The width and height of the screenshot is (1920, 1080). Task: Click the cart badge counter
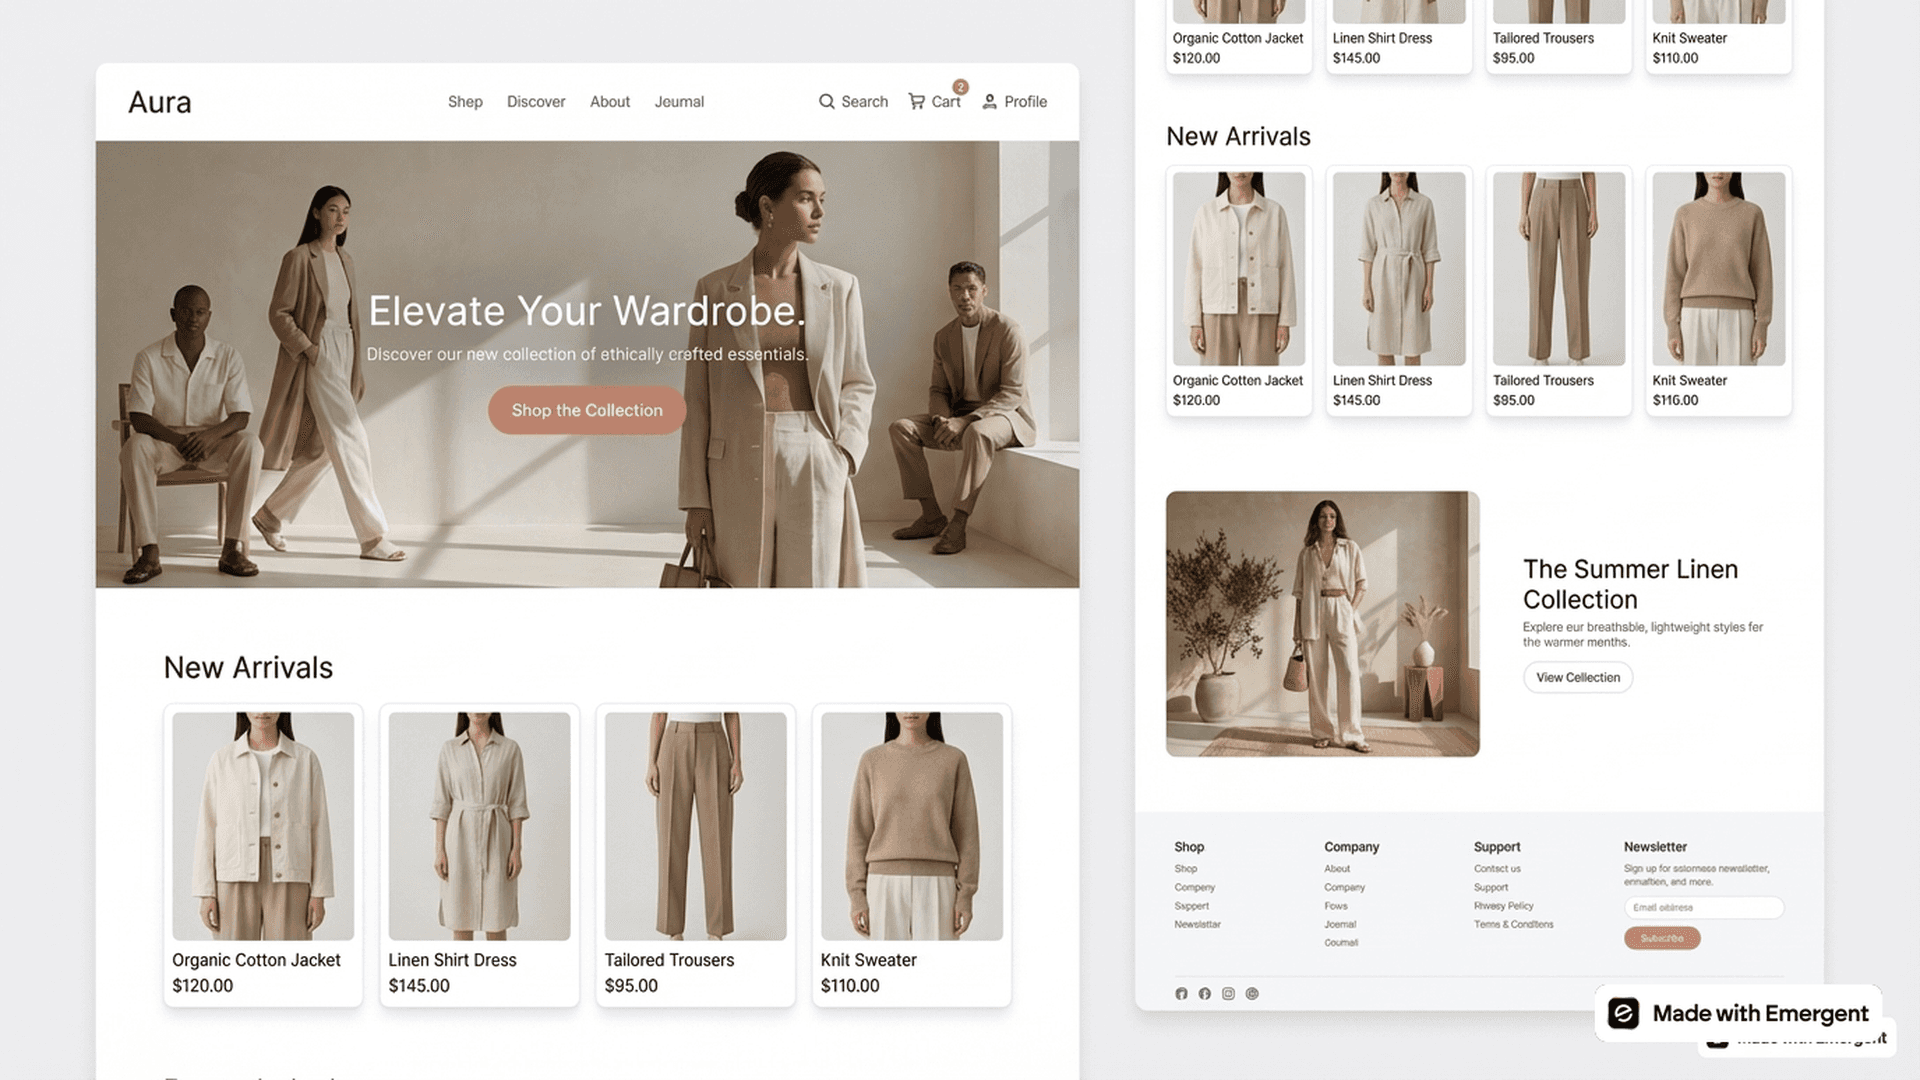click(960, 87)
